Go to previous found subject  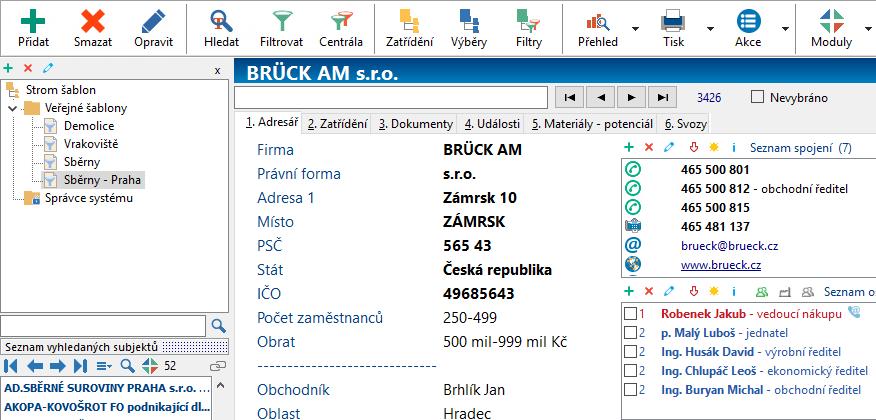pos(35,366)
